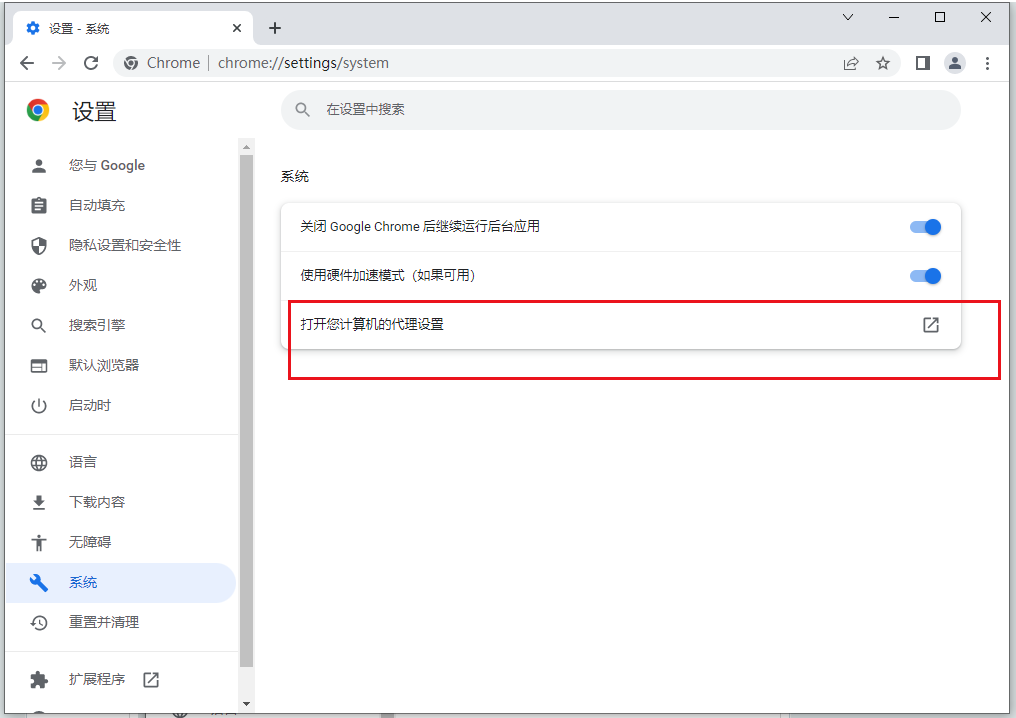Open 语言 settings
Screen dimensions: 1016x718
tap(121, 462)
